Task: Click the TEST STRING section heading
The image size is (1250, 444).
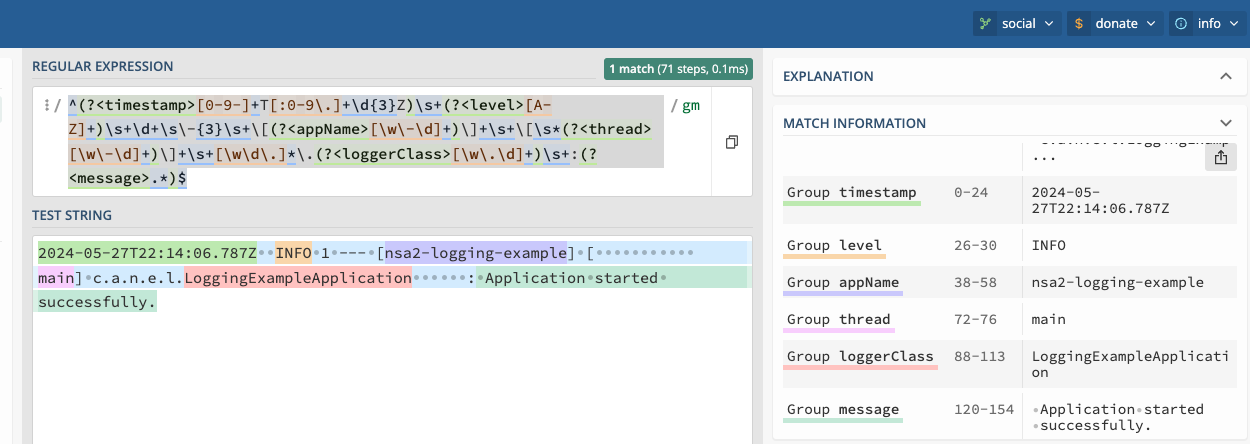Action: pos(72,215)
